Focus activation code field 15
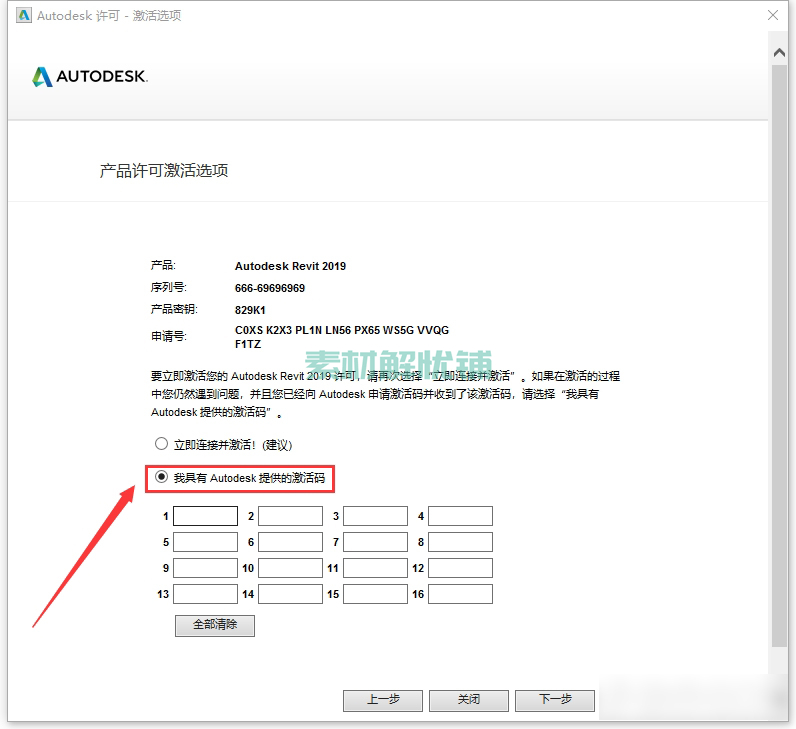The width and height of the screenshot is (796, 729). [375, 594]
